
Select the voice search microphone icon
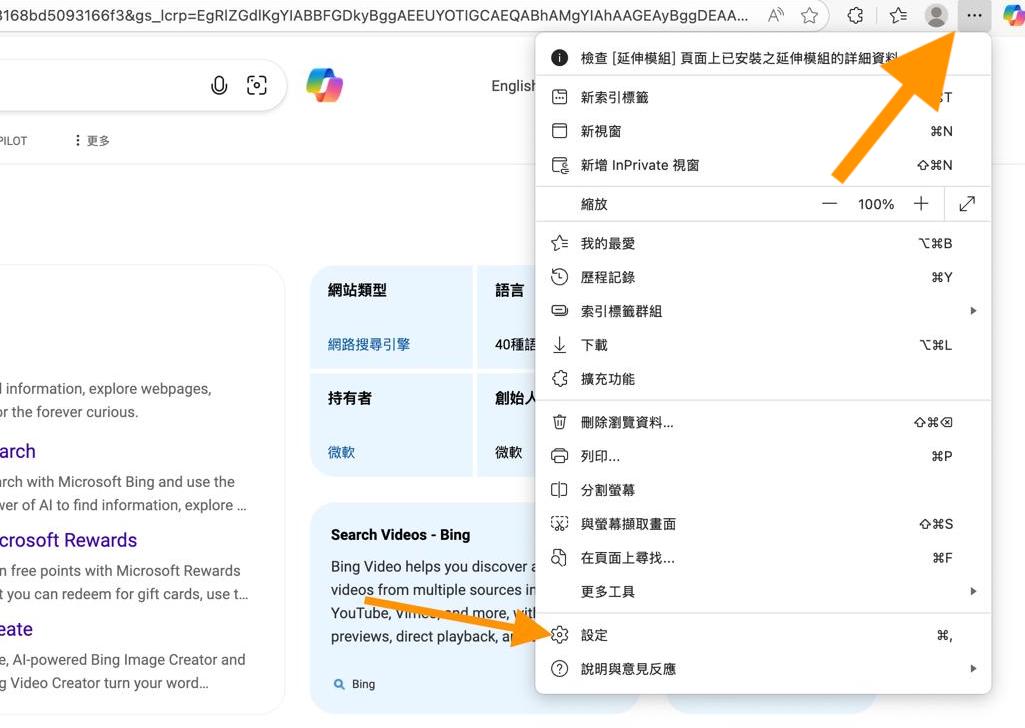(219, 85)
